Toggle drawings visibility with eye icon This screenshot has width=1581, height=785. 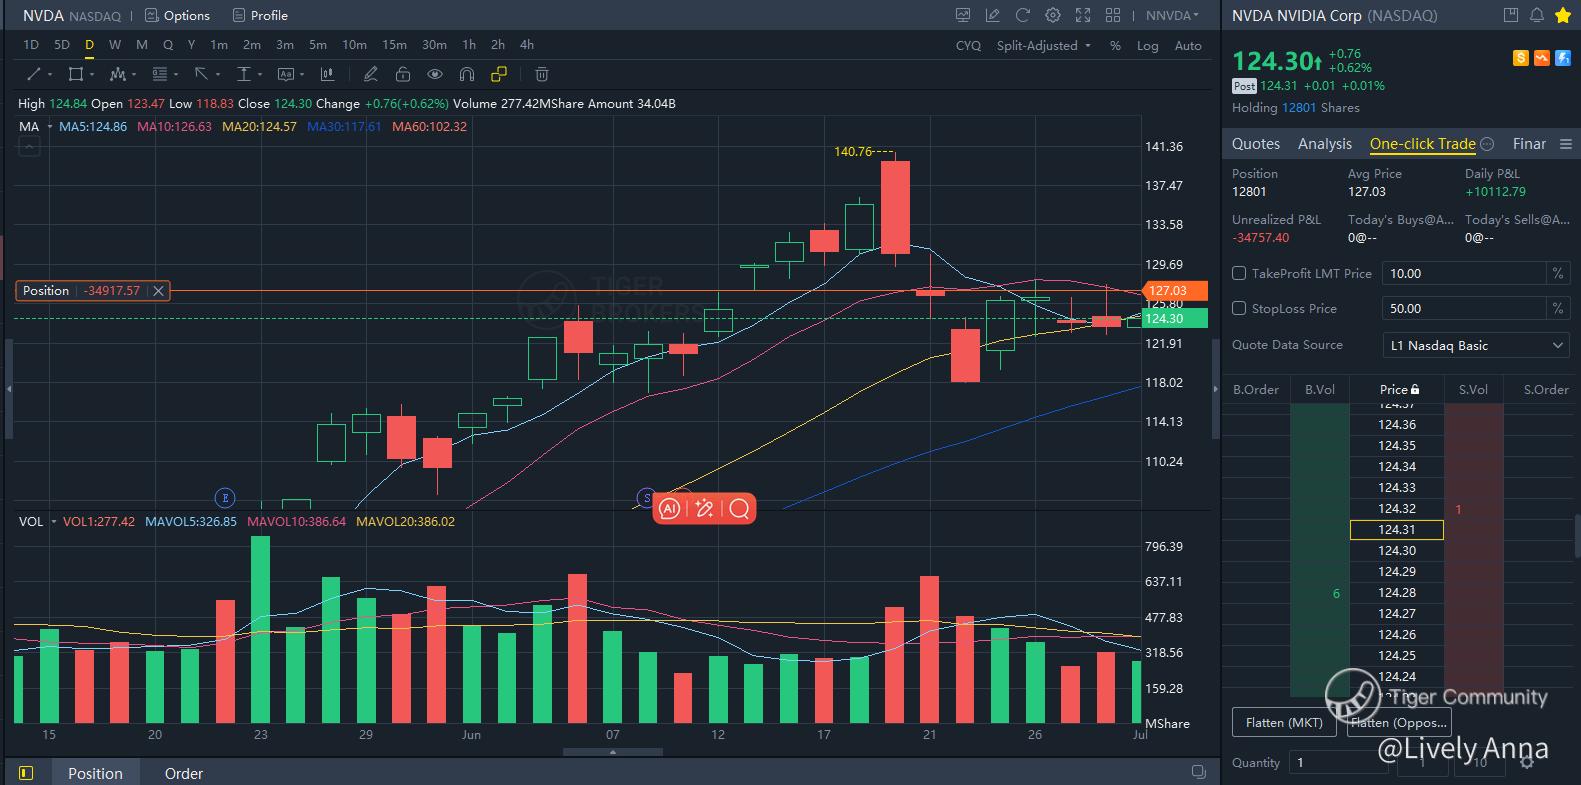pyautogui.click(x=434, y=74)
